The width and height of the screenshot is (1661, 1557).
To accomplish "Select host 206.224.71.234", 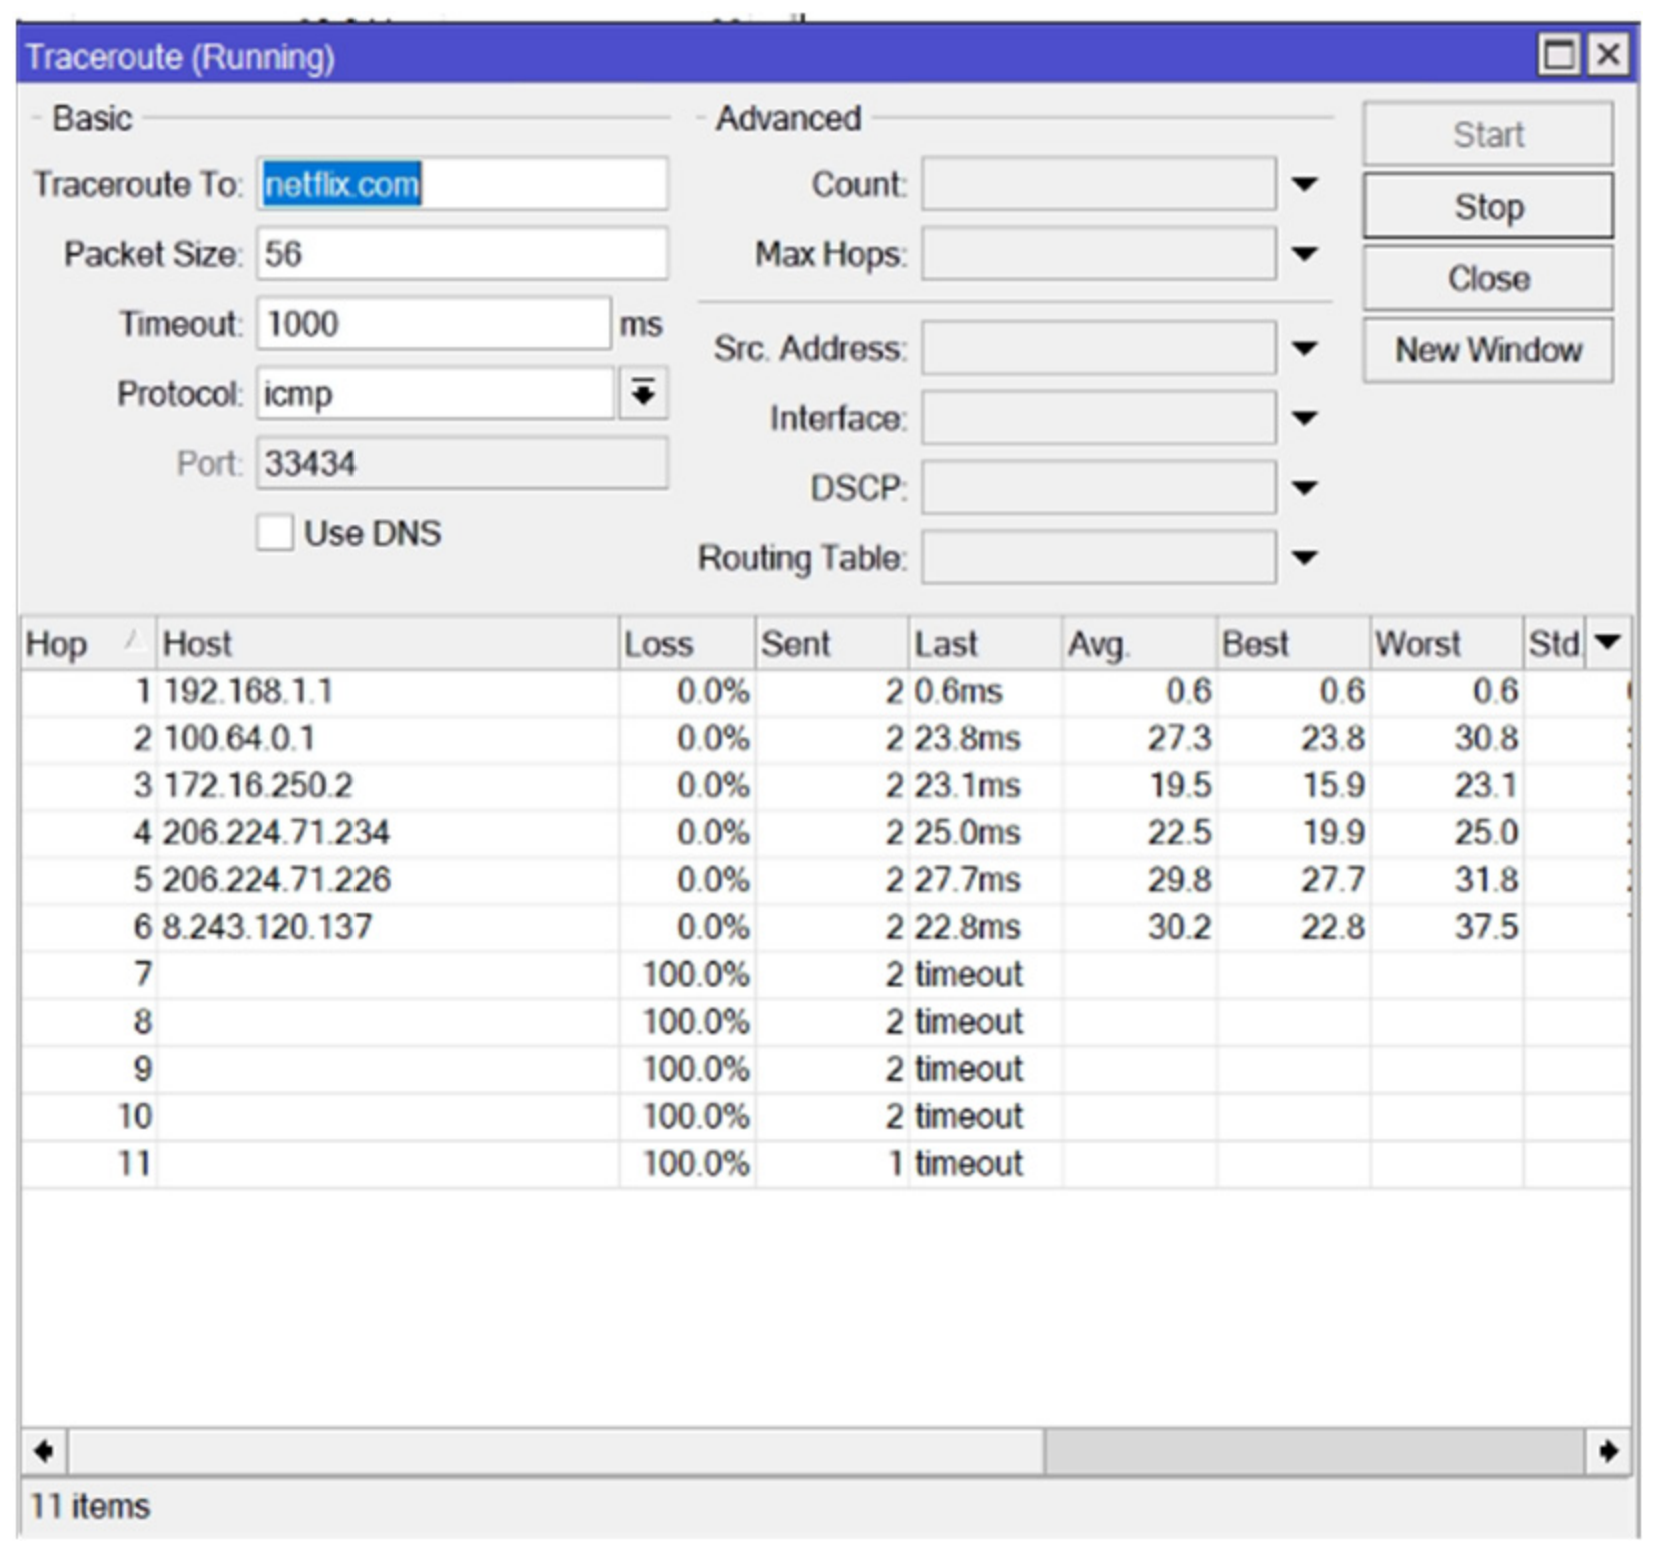I will click(276, 832).
